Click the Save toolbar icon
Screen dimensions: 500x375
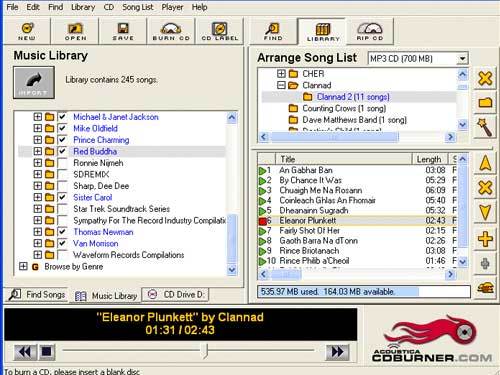(123, 31)
